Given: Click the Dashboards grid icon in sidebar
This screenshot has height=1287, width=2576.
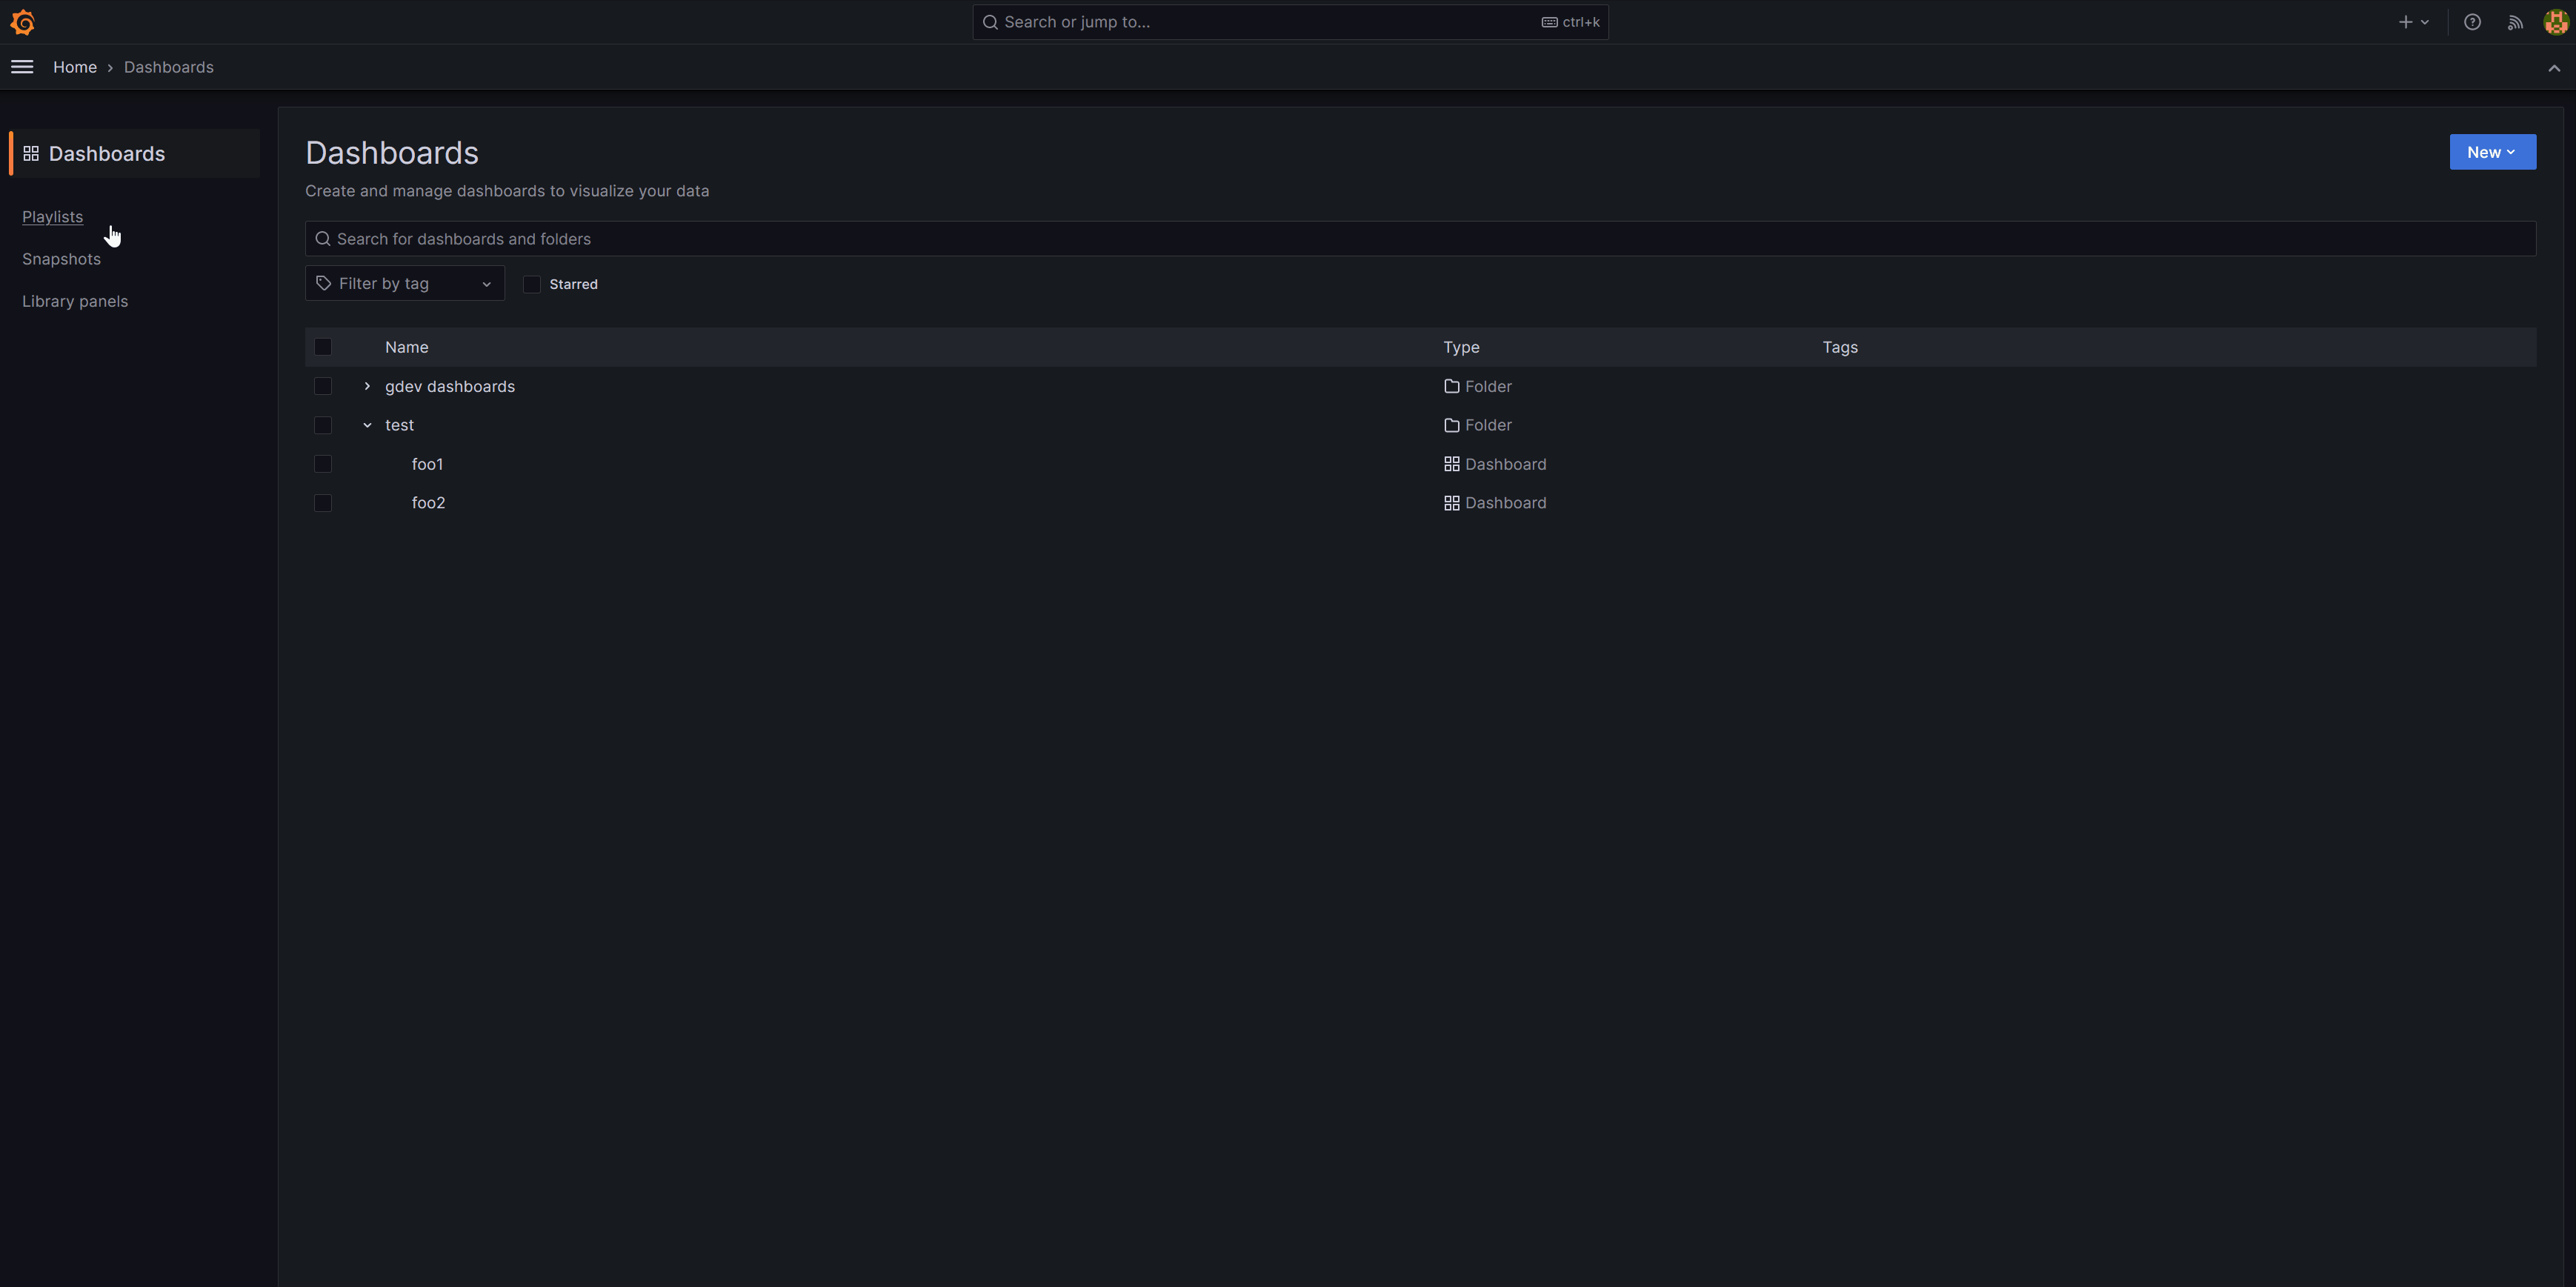Looking at the screenshot, I should (x=31, y=153).
